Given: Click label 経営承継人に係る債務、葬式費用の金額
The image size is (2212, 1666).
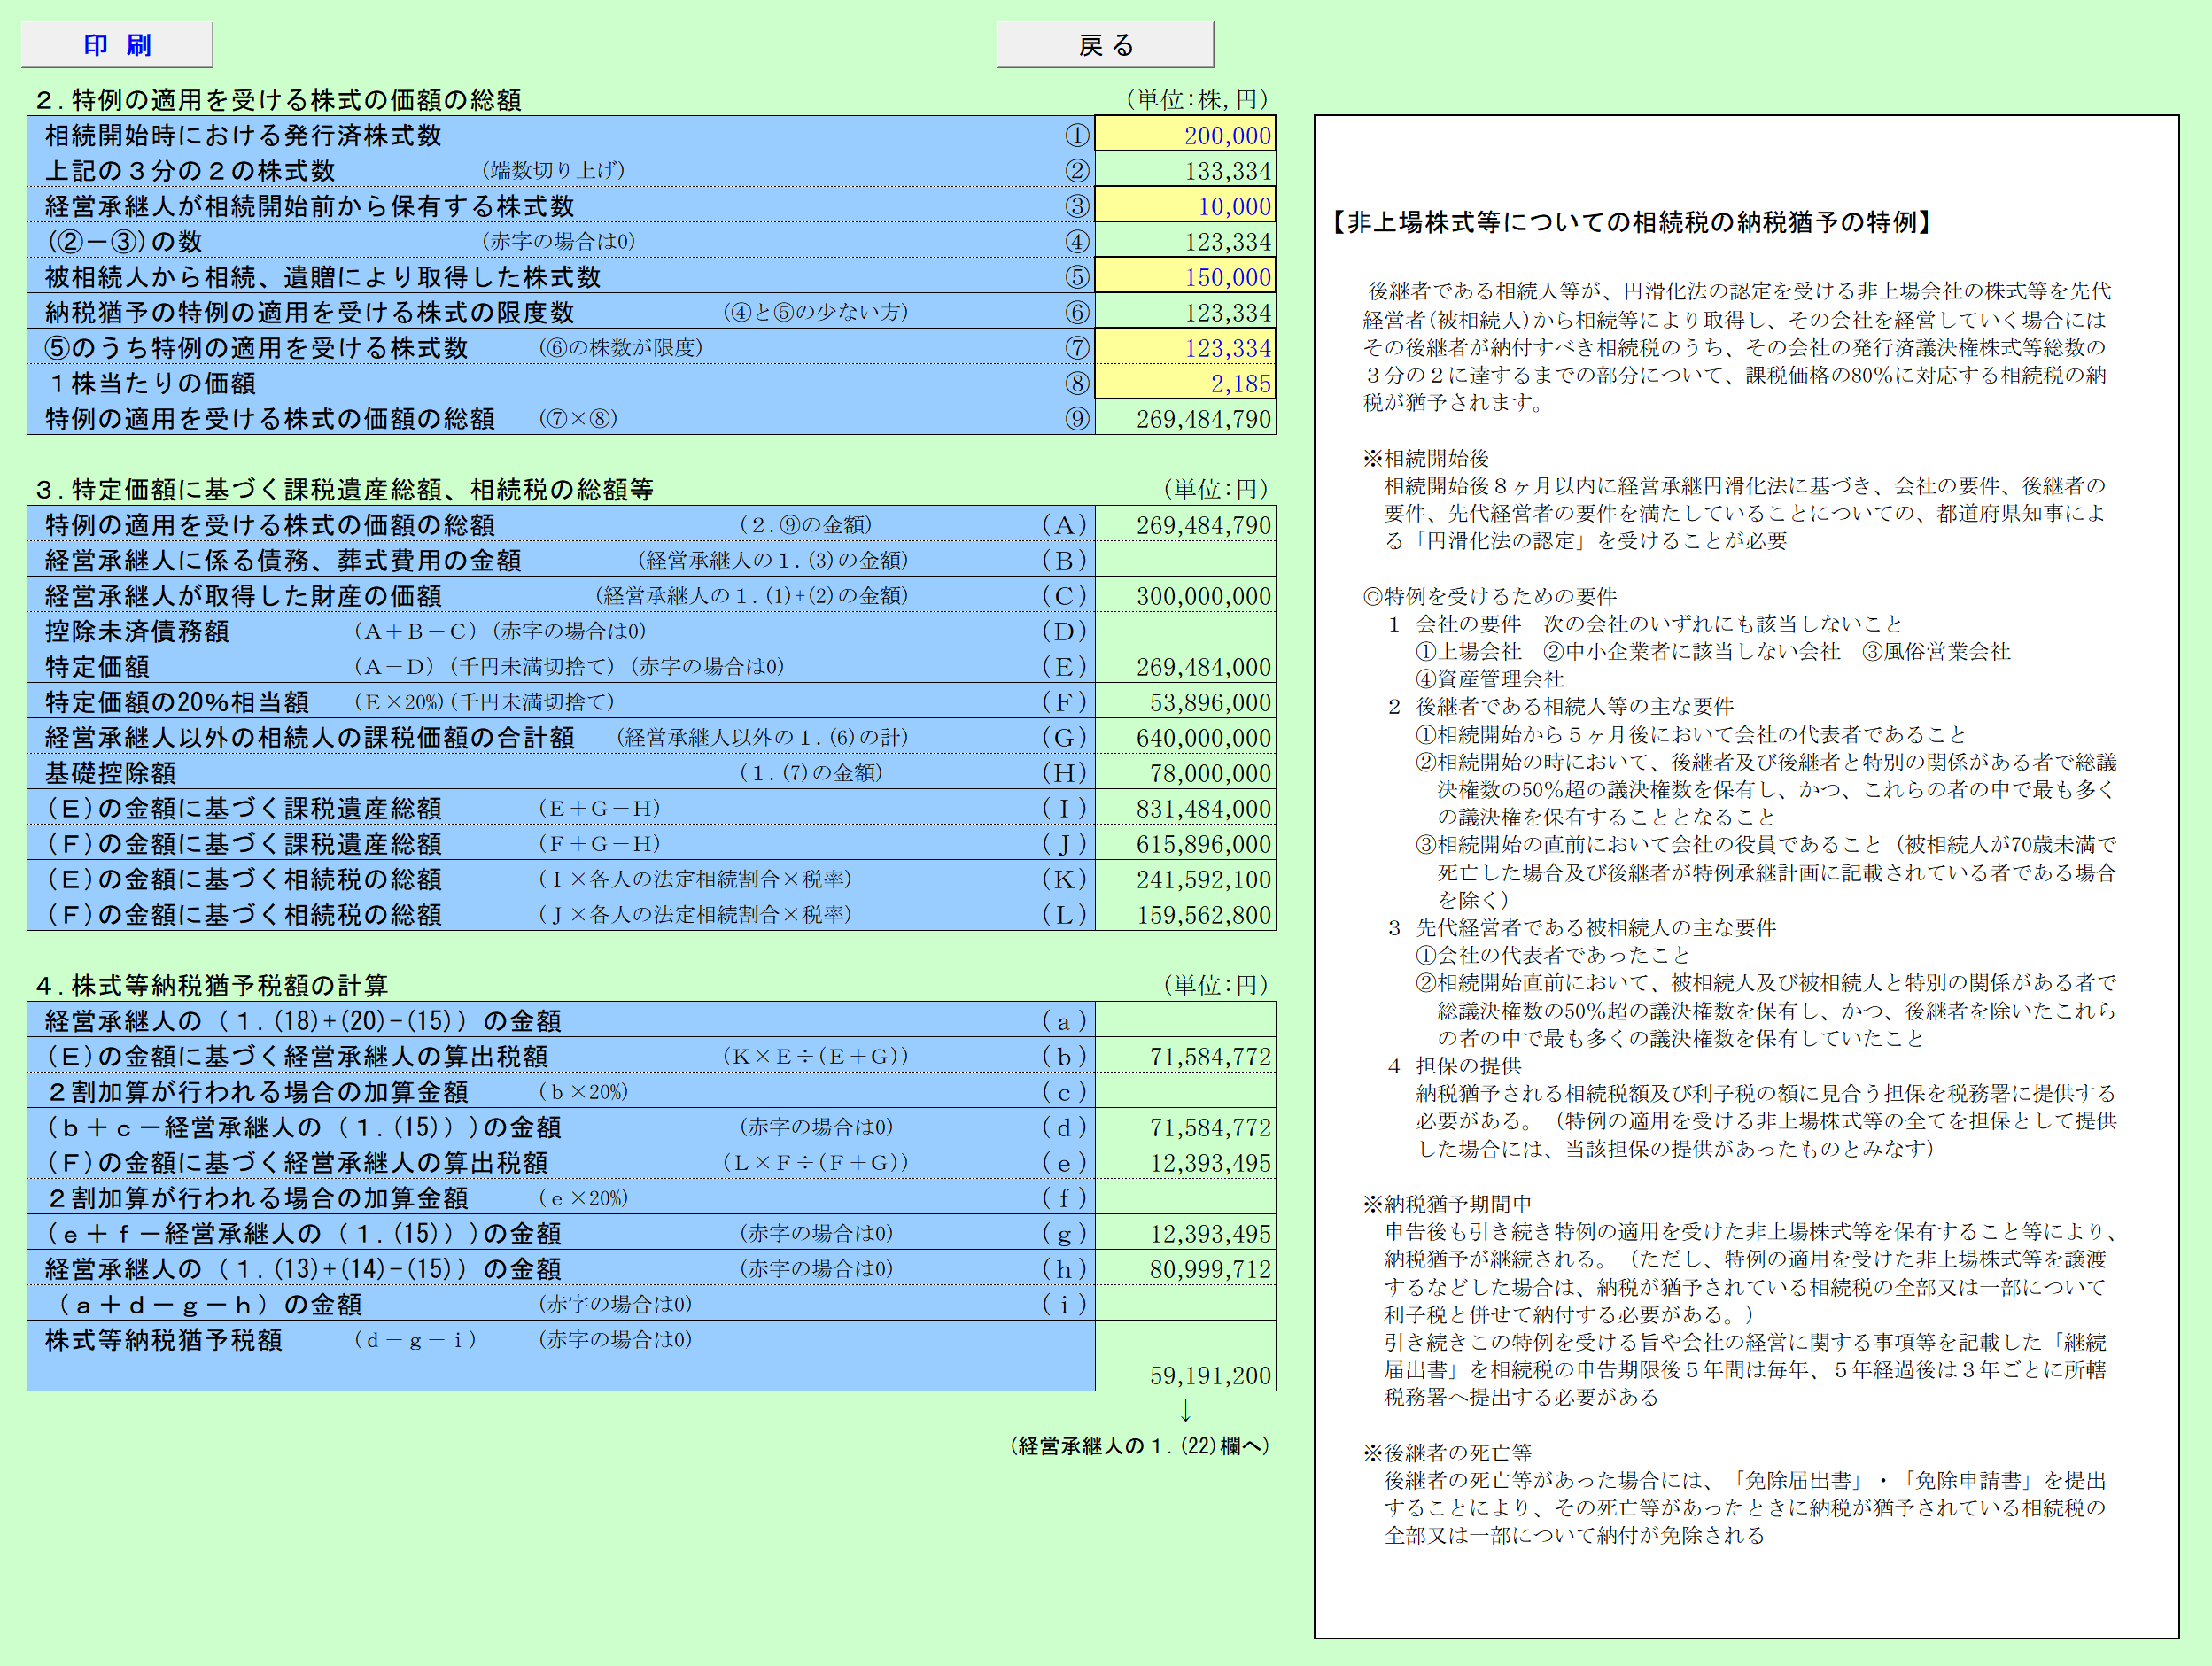Looking at the screenshot, I should click(x=283, y=560).
